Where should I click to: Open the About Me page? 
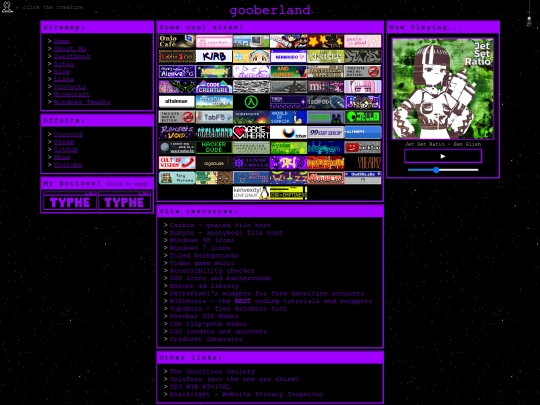point(70,49)
